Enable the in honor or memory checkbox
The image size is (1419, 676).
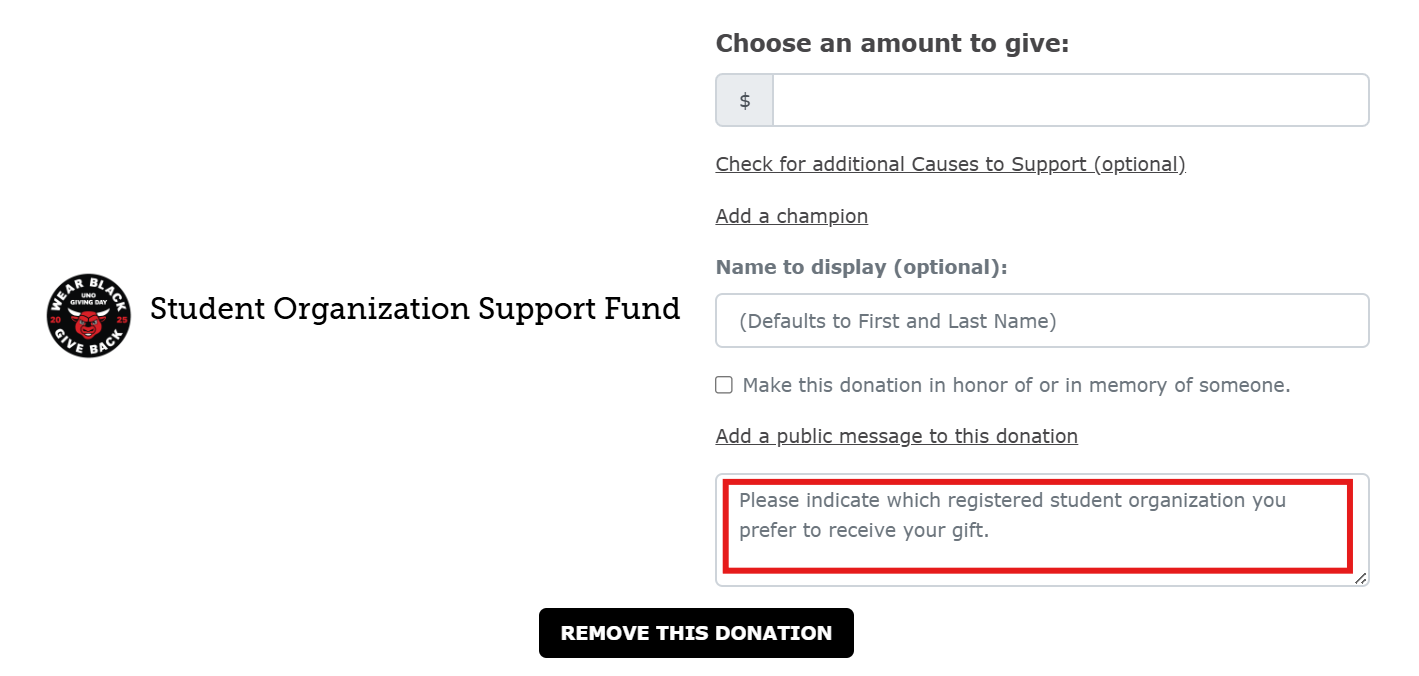tap(724, 385)
